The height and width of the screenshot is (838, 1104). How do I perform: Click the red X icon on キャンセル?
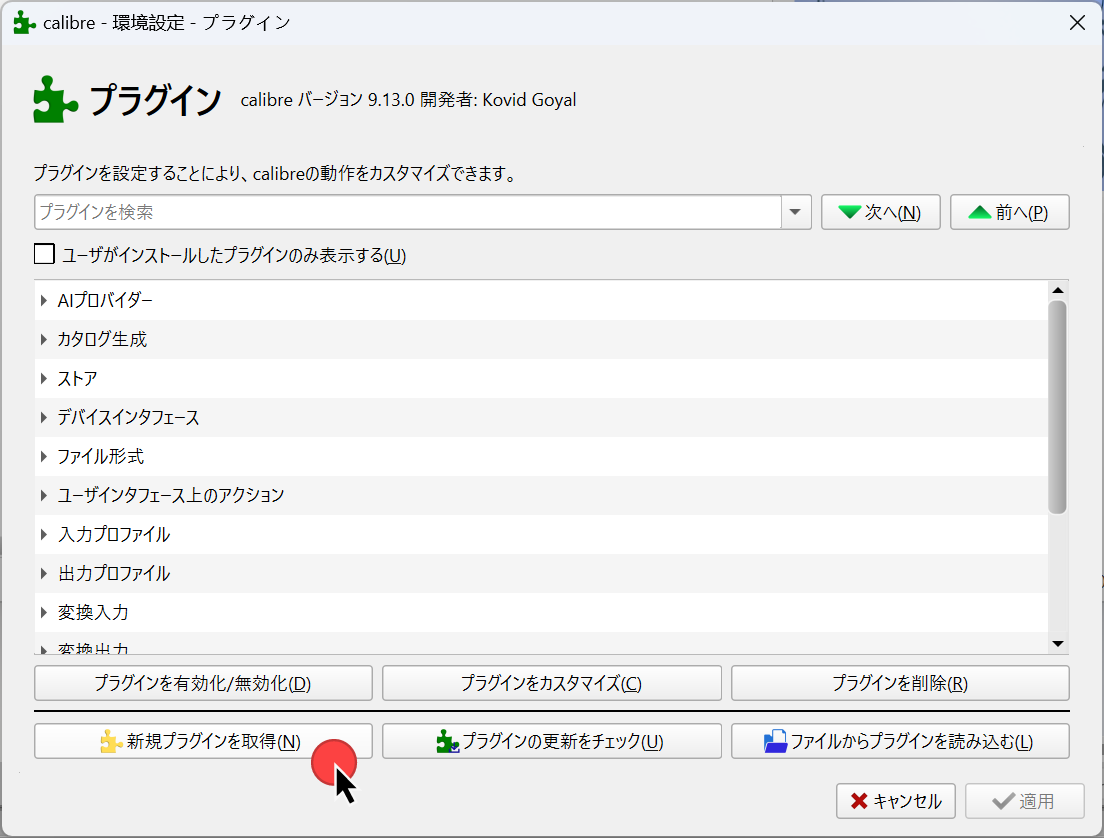tap(859, 801)
